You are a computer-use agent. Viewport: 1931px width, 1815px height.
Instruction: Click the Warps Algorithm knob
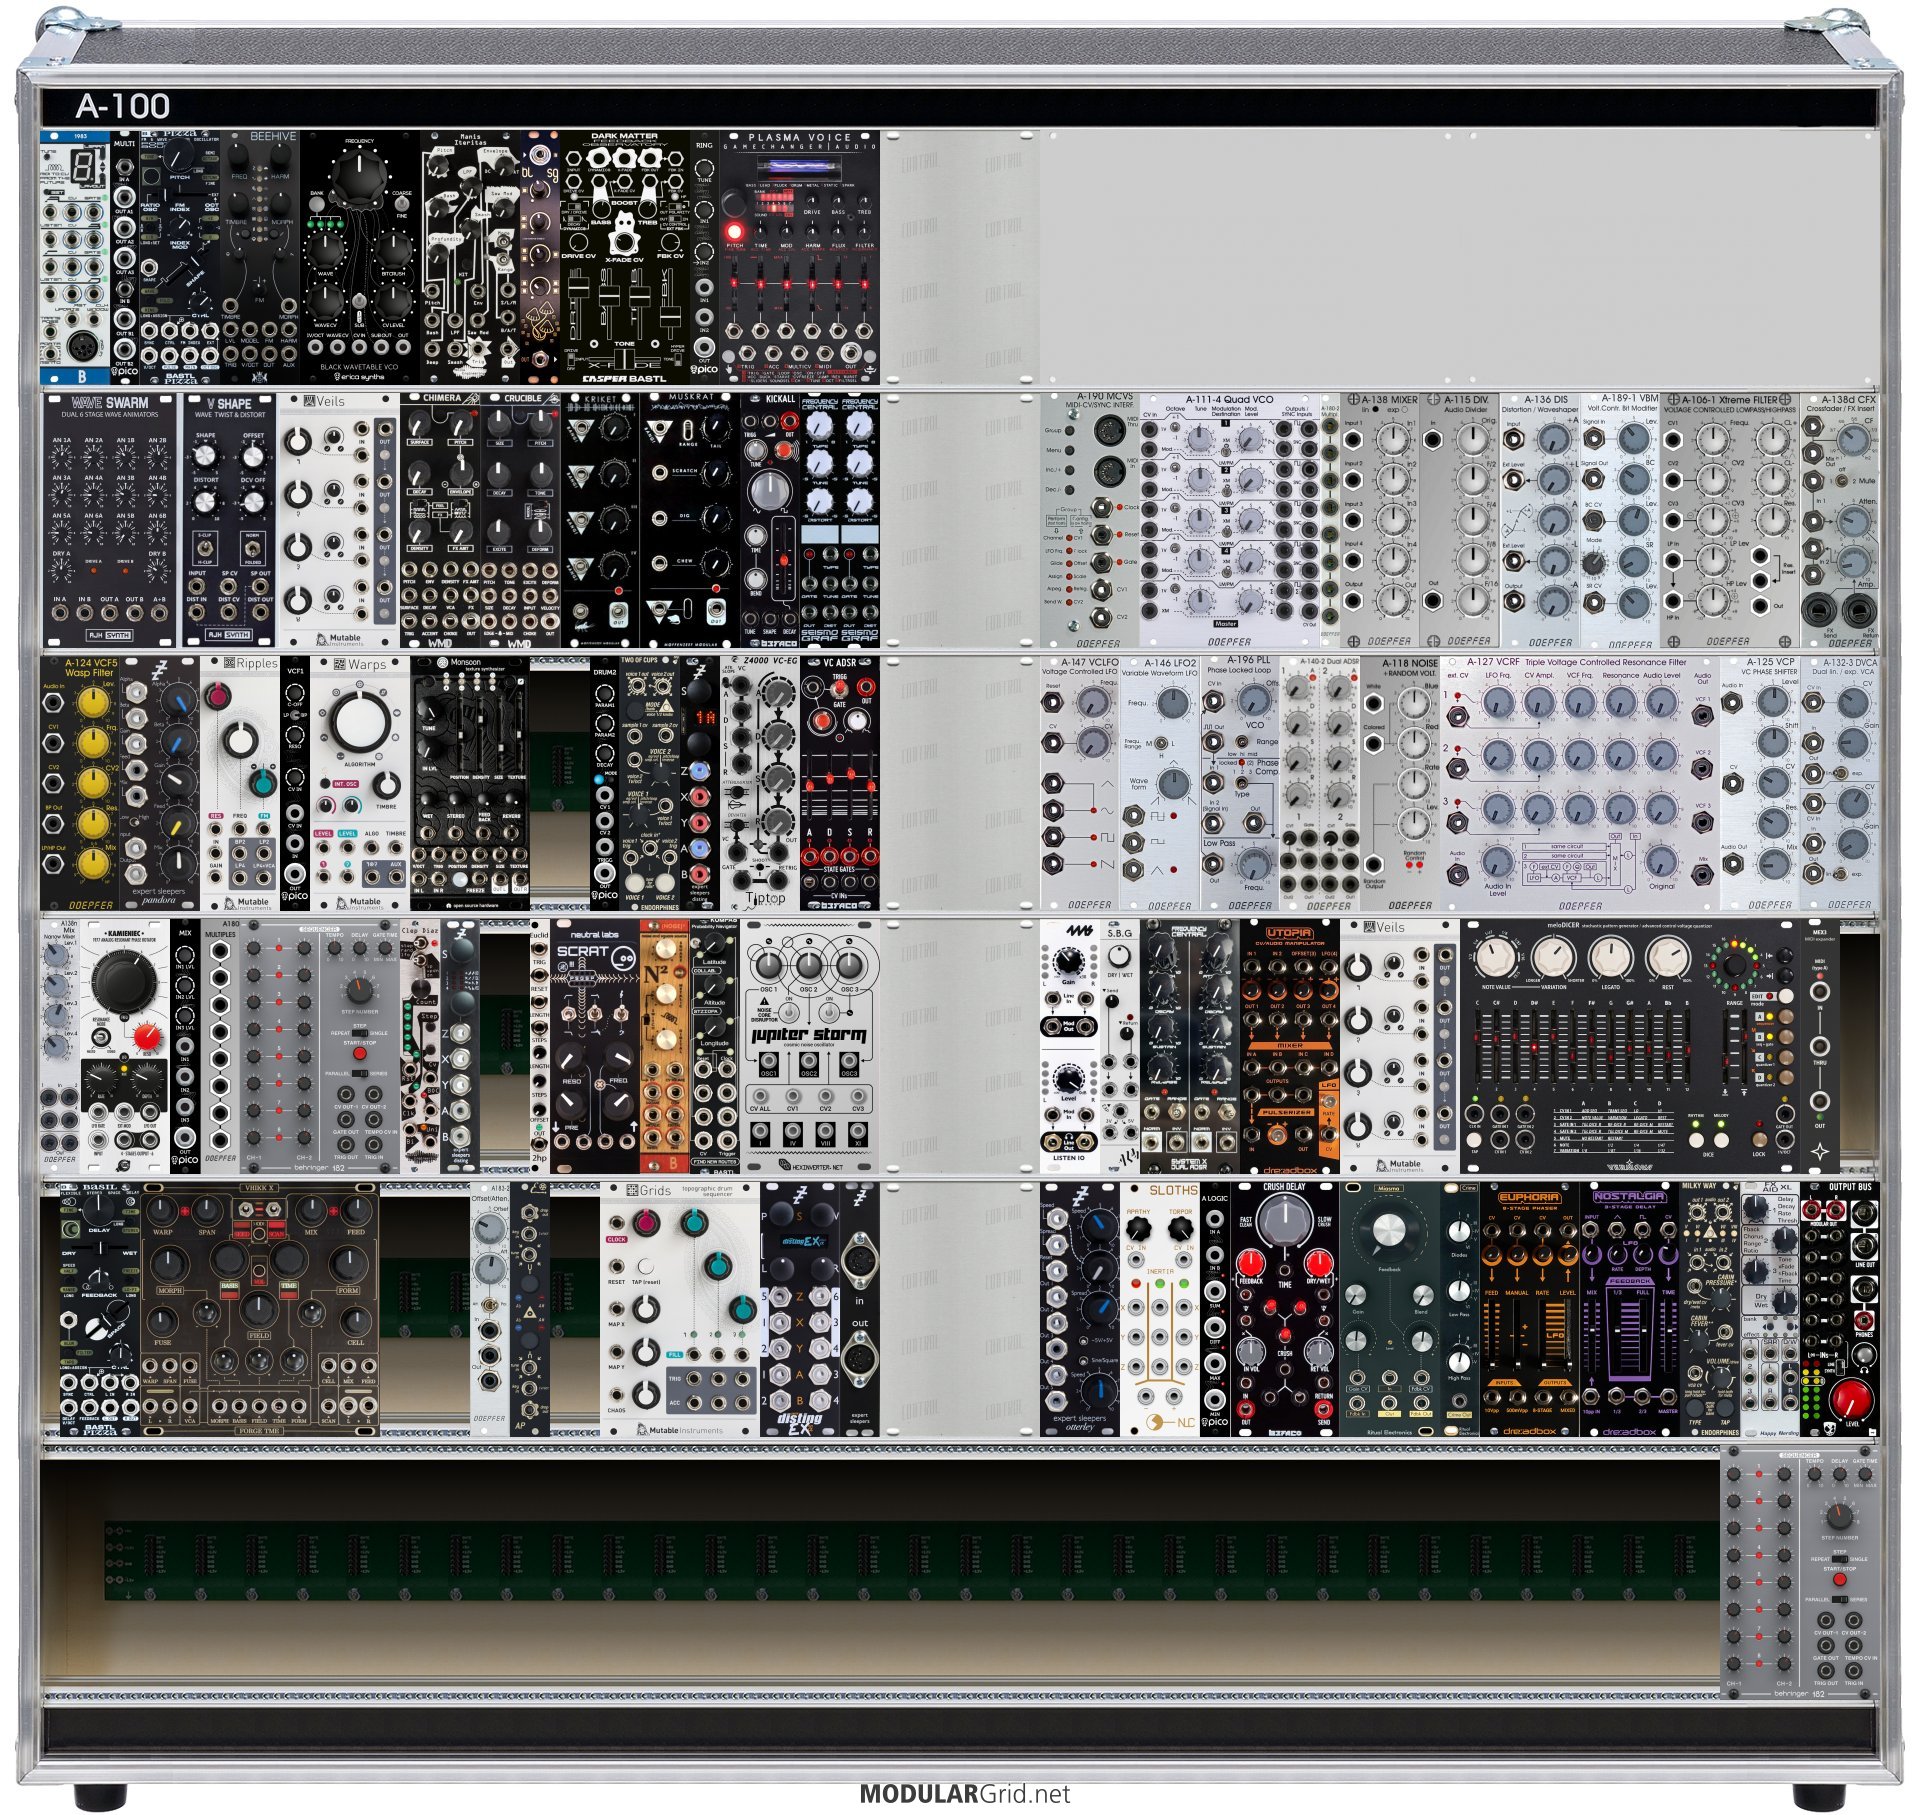point(360,720)
